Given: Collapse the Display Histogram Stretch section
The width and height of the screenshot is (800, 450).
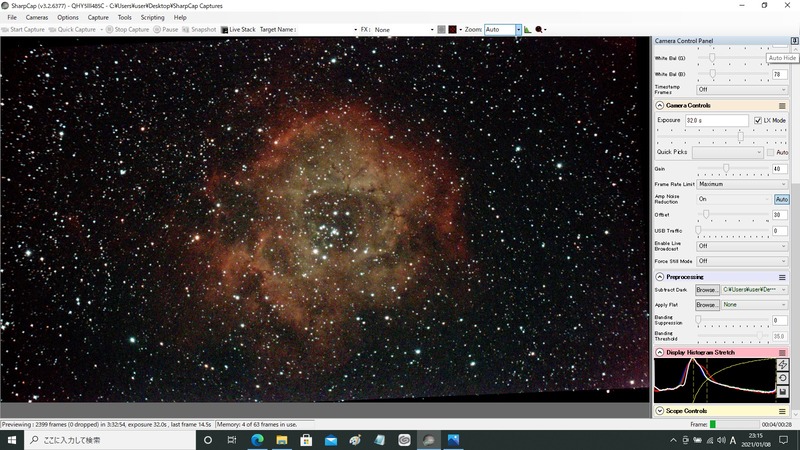Looking at the screenshot, I should pos(660,353).
